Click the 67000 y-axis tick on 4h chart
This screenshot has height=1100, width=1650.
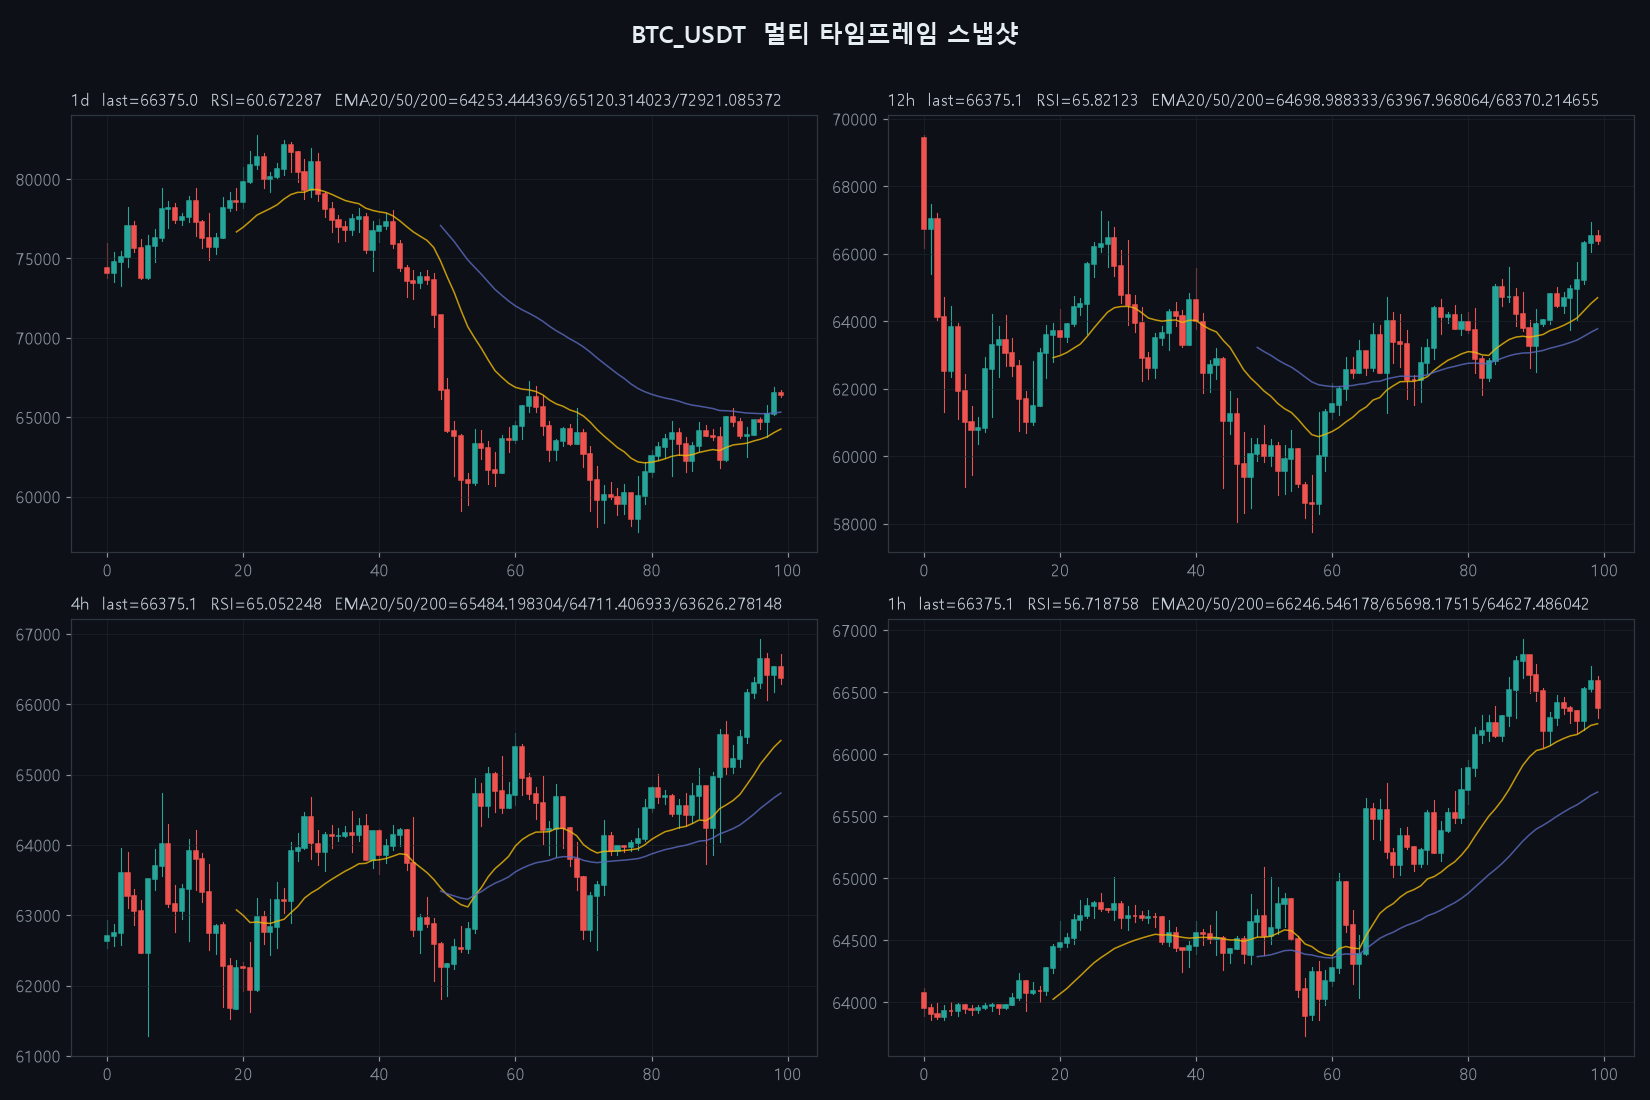[x=38, y=635]
